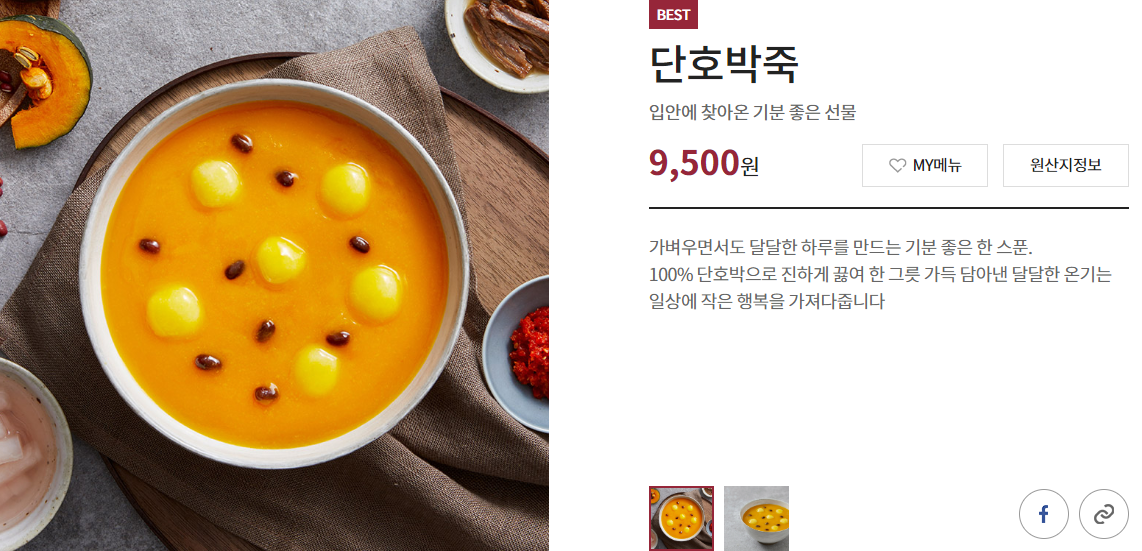Click the 9,500원 price text
Viewport: 1142px width, 551px height.
704,164
